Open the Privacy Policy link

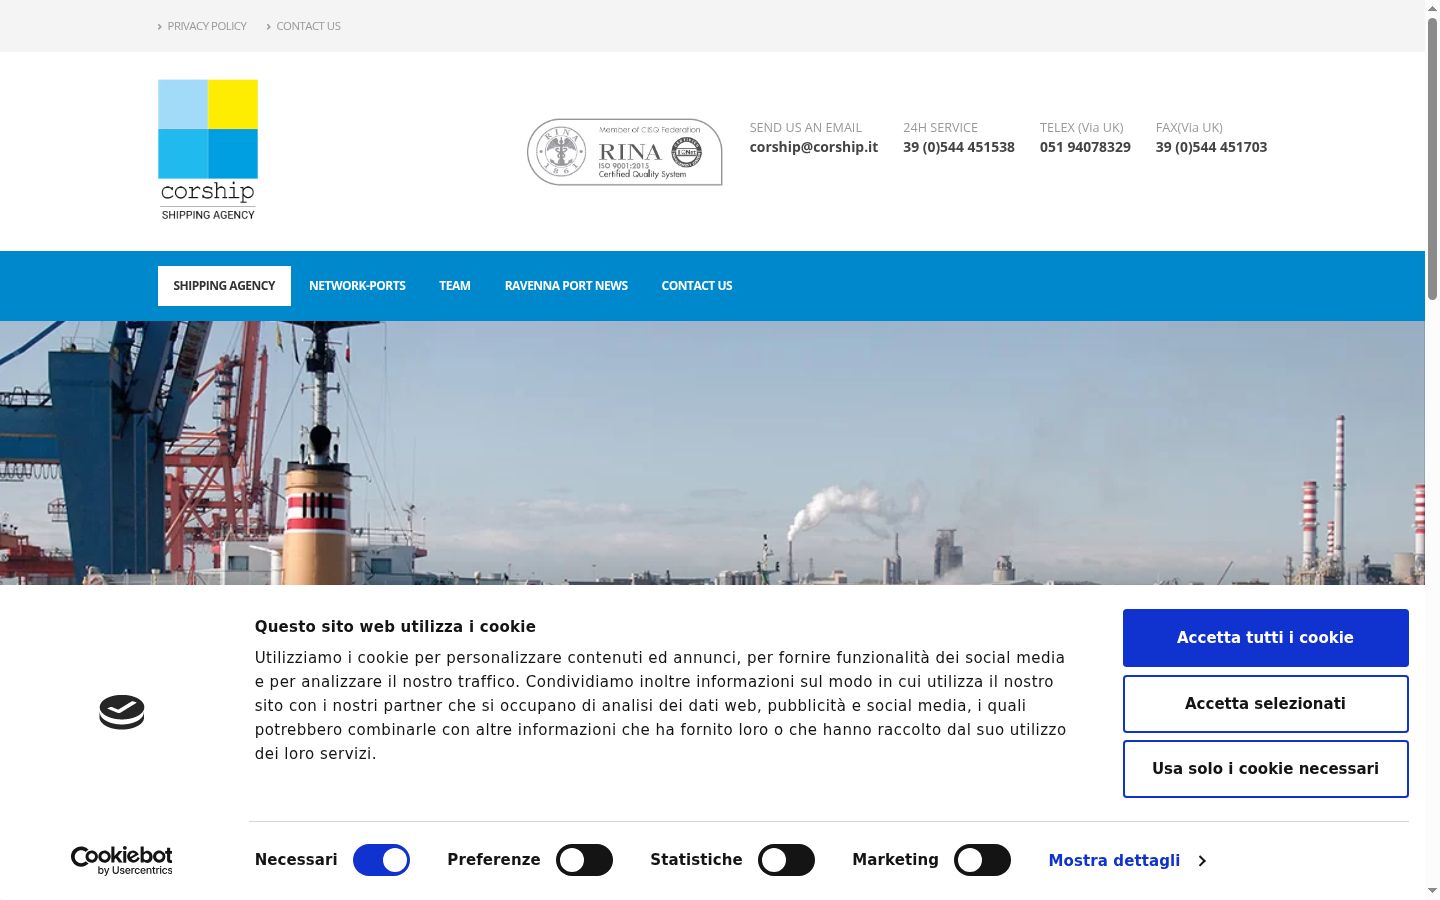pyautogui.click(x=207, y=26)
